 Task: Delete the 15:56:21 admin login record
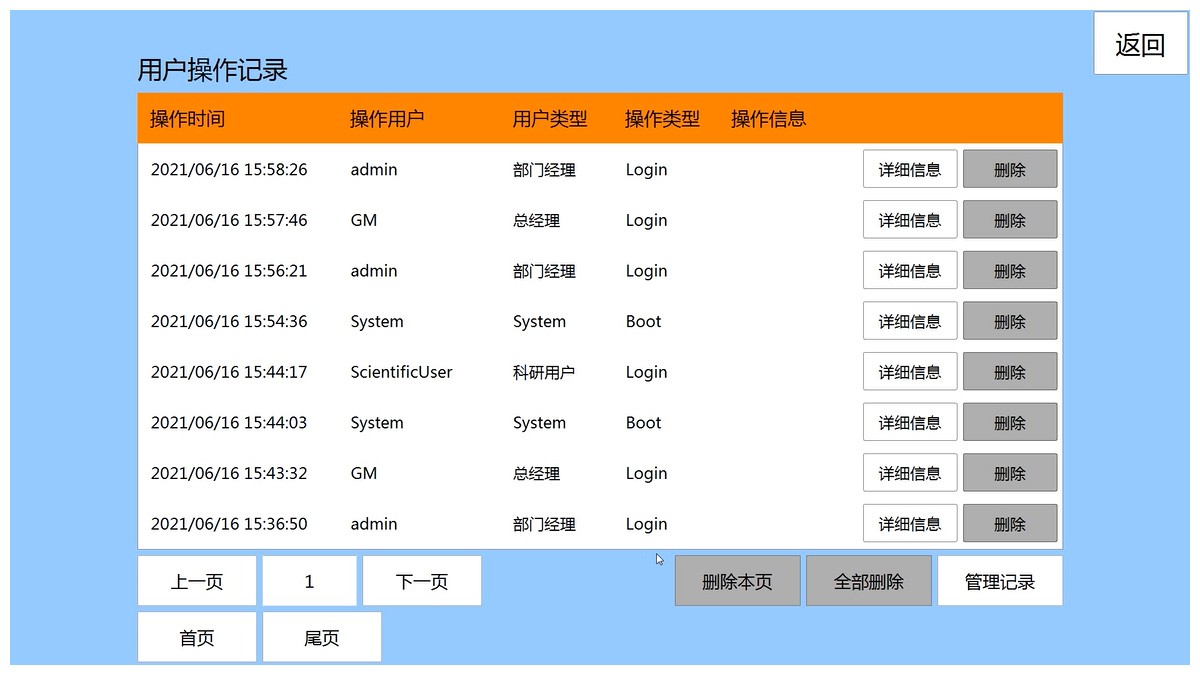(x=1009, y=271)
